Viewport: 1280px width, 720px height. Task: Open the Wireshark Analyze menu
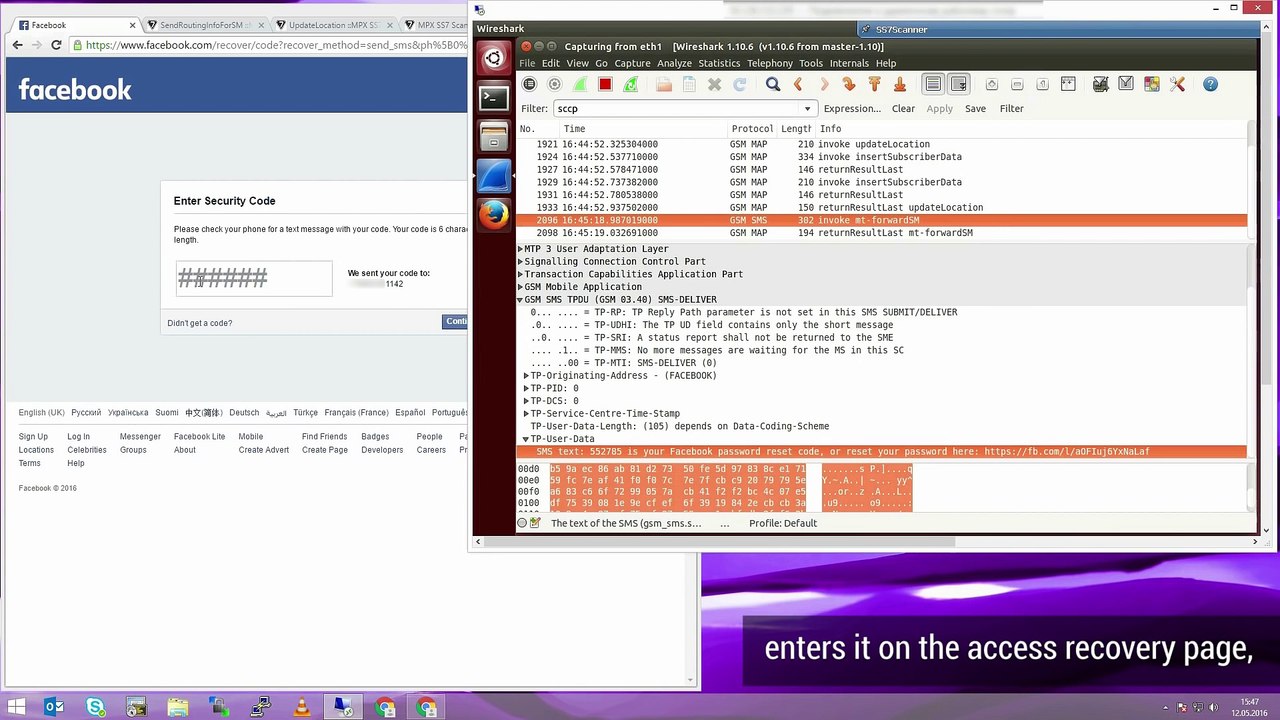coord(674,63)
